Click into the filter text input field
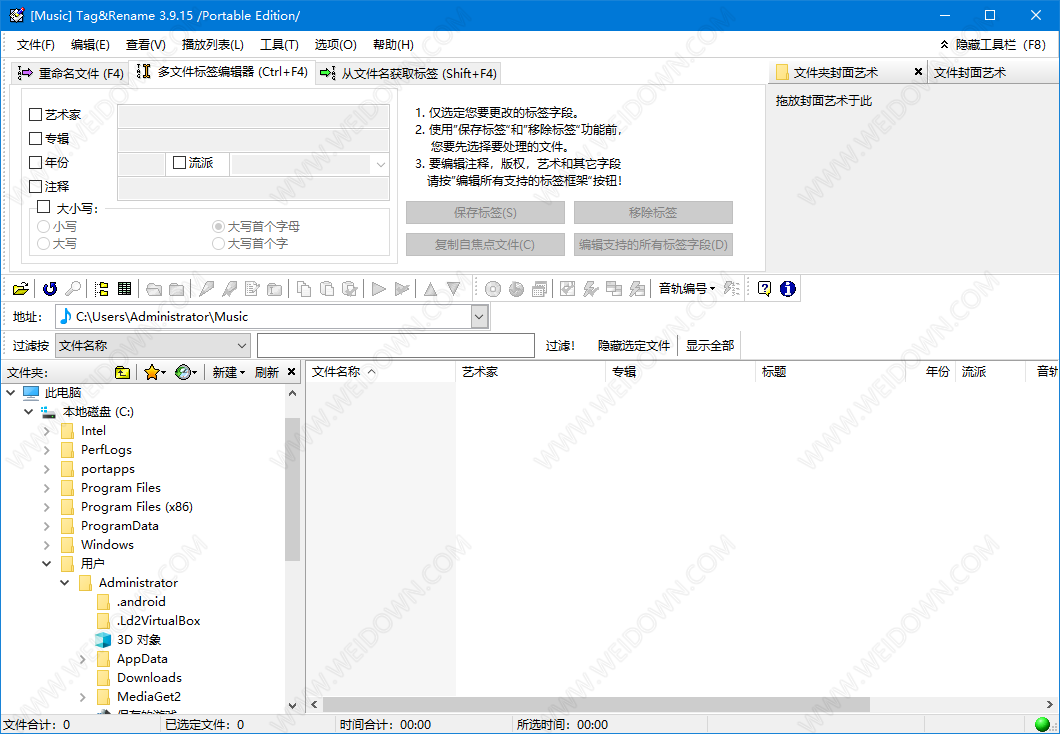This screenshot has height=734, width=1060. (395, 345)
